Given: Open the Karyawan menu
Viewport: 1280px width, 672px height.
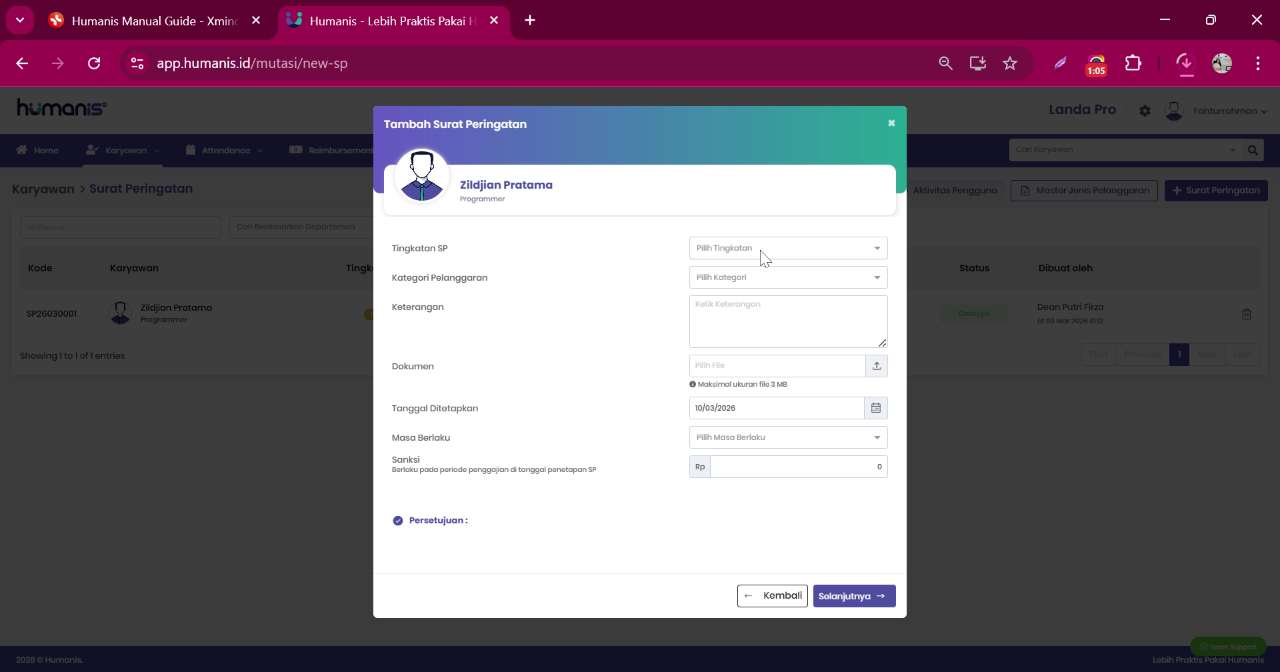Looking at the screenshot, I should point(122,150).
